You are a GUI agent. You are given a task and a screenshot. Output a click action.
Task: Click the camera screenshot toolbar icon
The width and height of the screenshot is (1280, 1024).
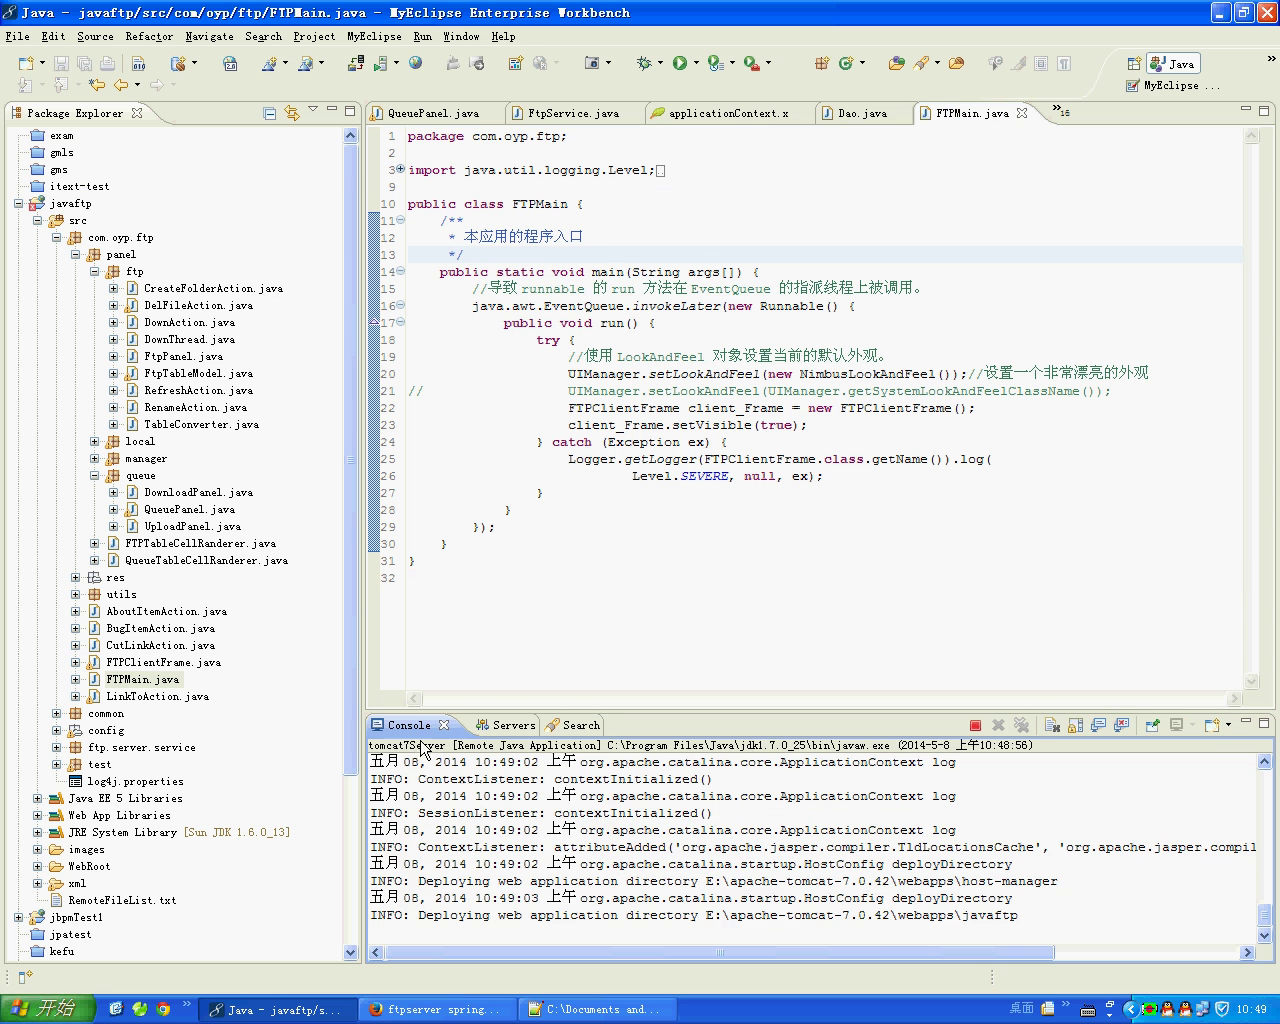[x=591, y=63]
